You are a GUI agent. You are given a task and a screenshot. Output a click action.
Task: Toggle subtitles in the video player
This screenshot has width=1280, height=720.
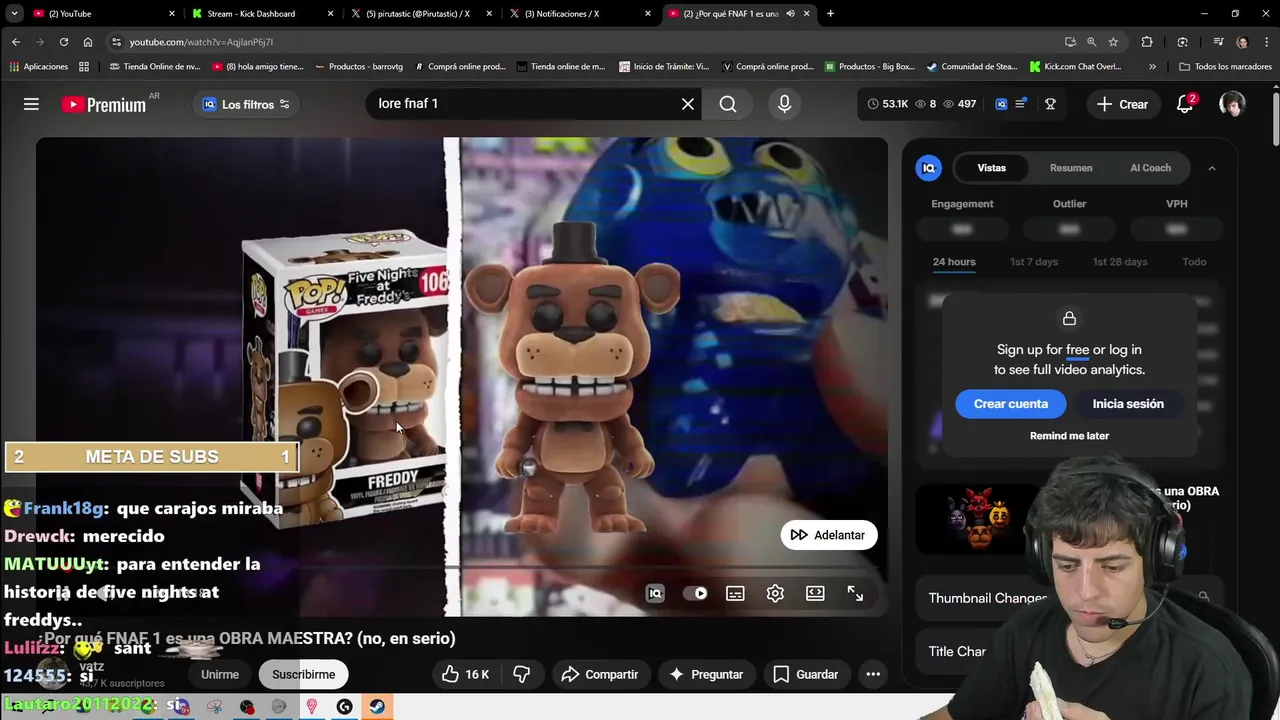click(735, 593)
